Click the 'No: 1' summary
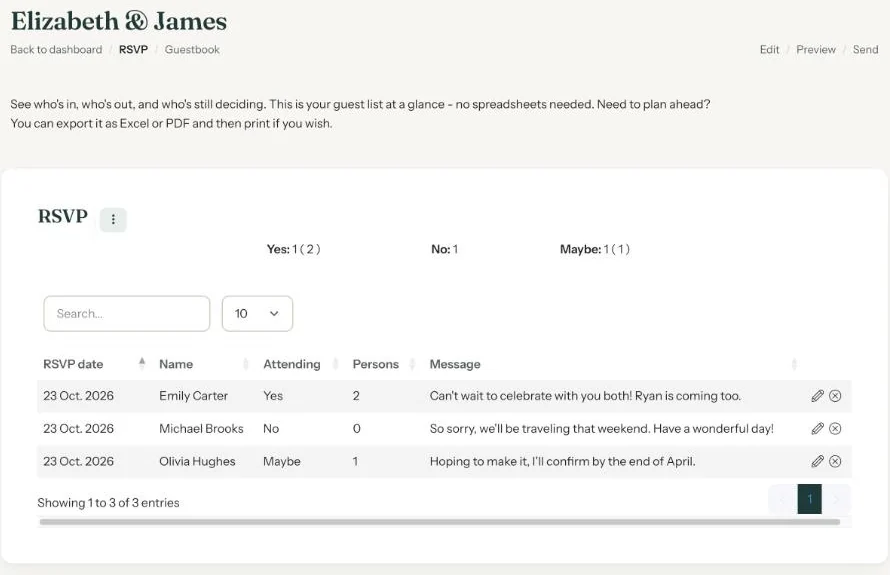This screenshot has height=575, width=890. (x=444, y=249)
